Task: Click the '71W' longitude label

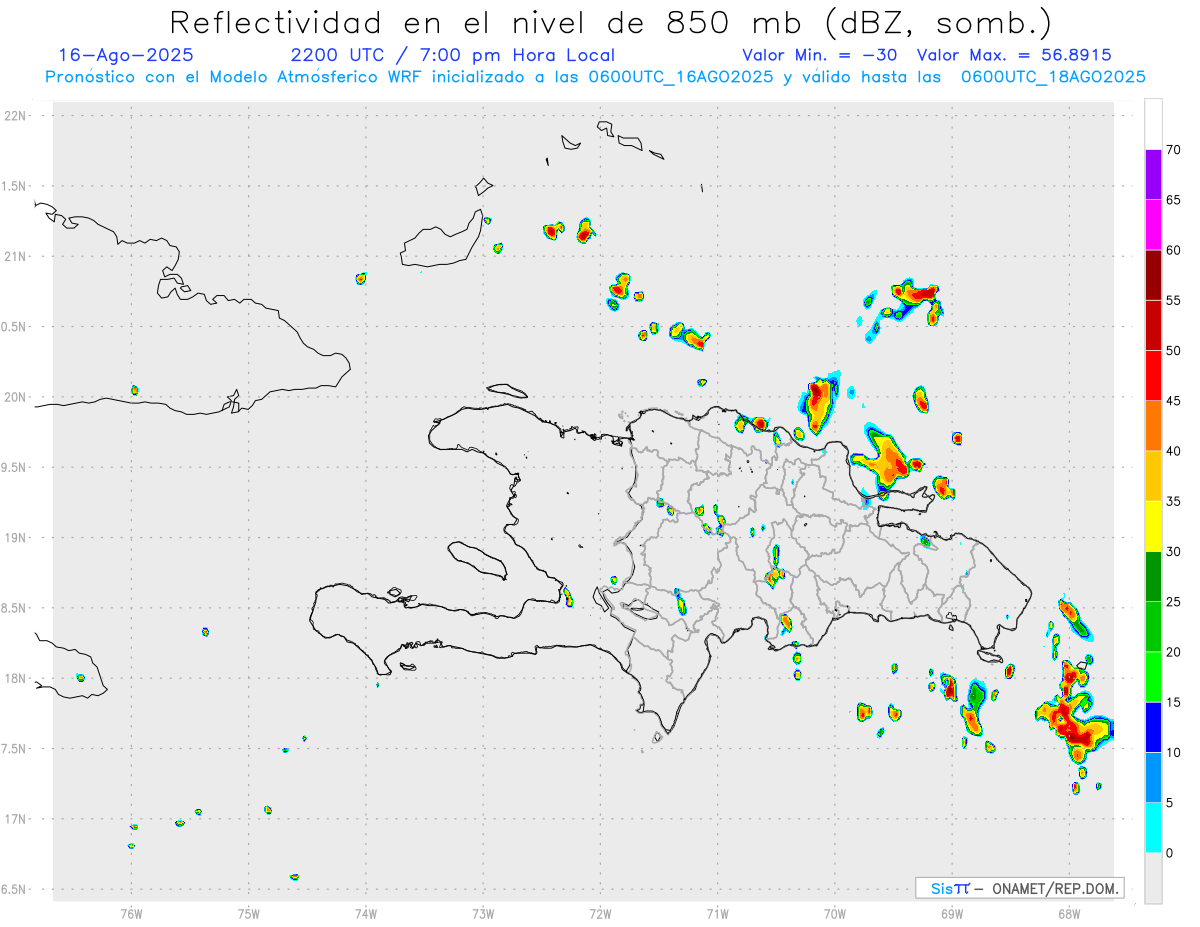Action: pyautogui.click(x=717, y=913)
